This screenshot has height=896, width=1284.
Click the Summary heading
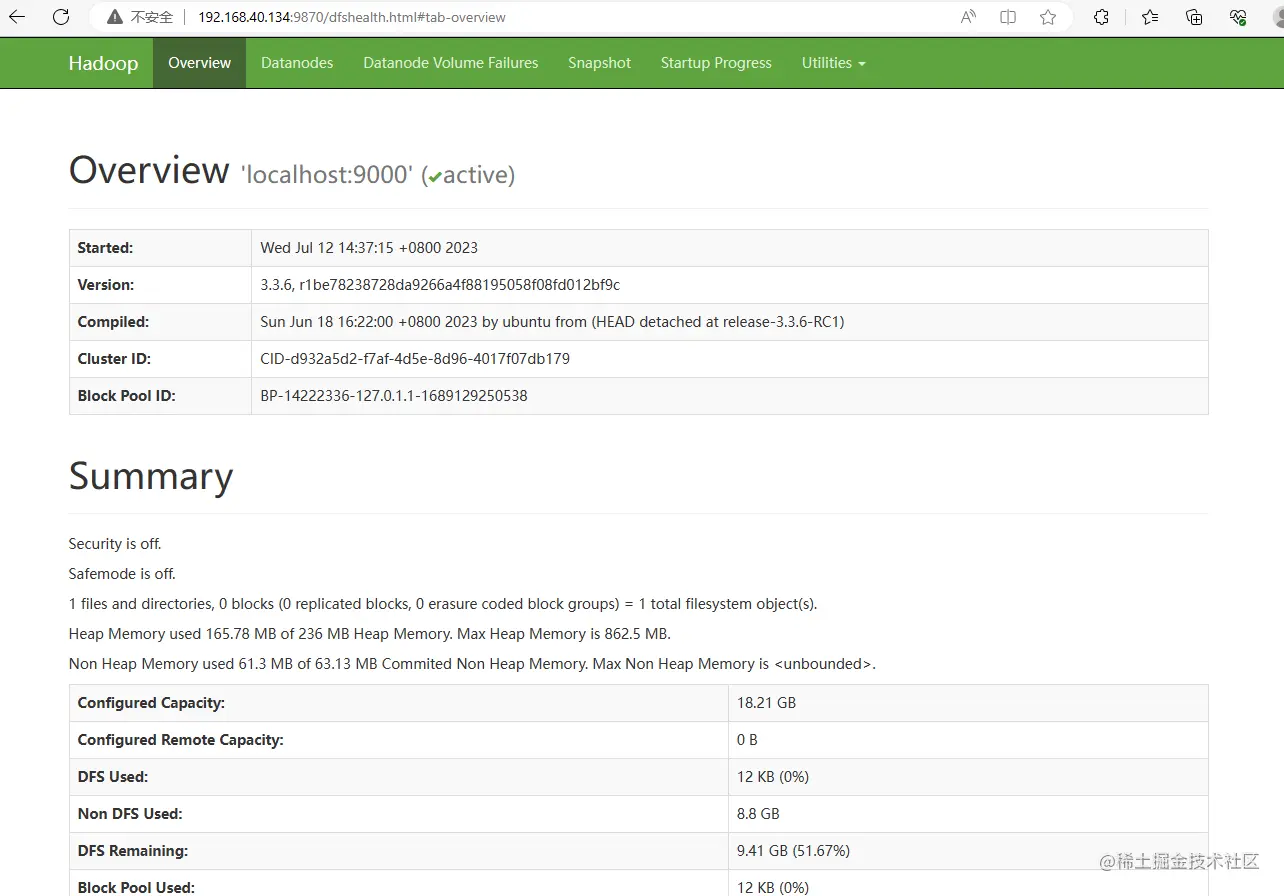pos(151,476)
